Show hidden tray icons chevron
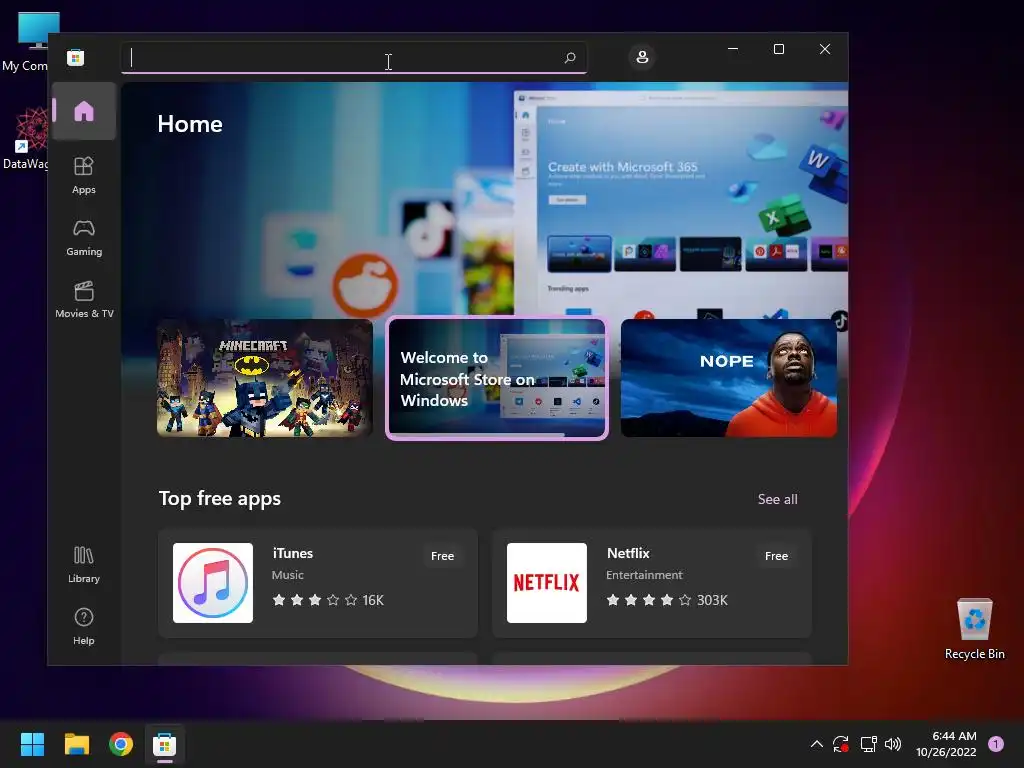Screen dimensions: 1024x768 (x=816, y=744)
